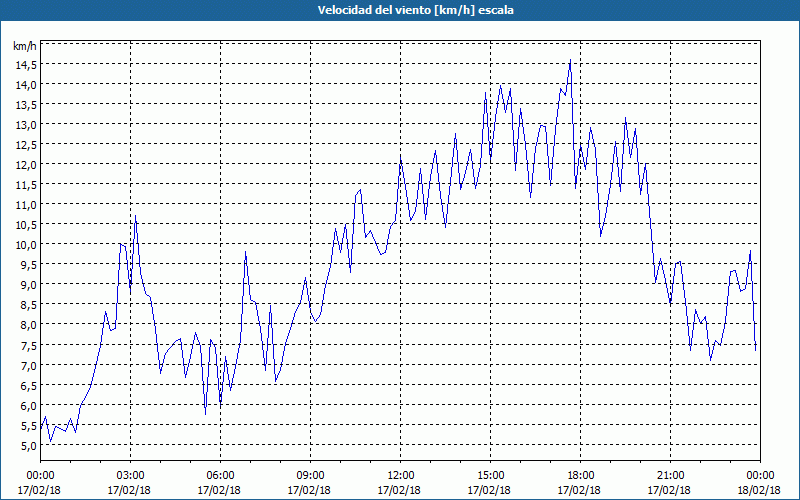This screenshot has height=500, width=800.
Task: Click the "21:00" x-axis time label
Action: pos(670,476)
